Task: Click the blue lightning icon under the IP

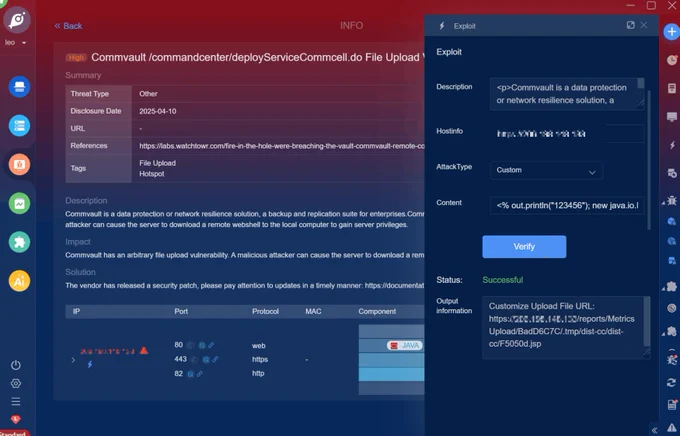Action: (90, 364)
